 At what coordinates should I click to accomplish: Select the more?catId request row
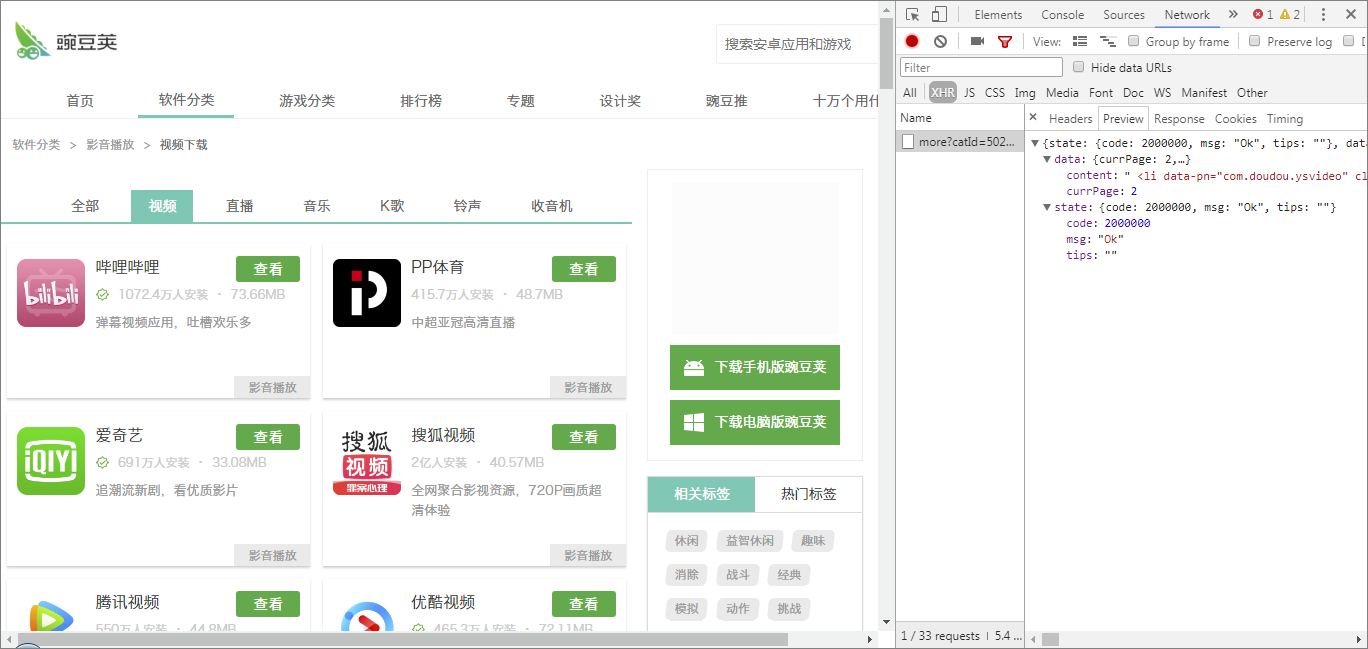960,142
